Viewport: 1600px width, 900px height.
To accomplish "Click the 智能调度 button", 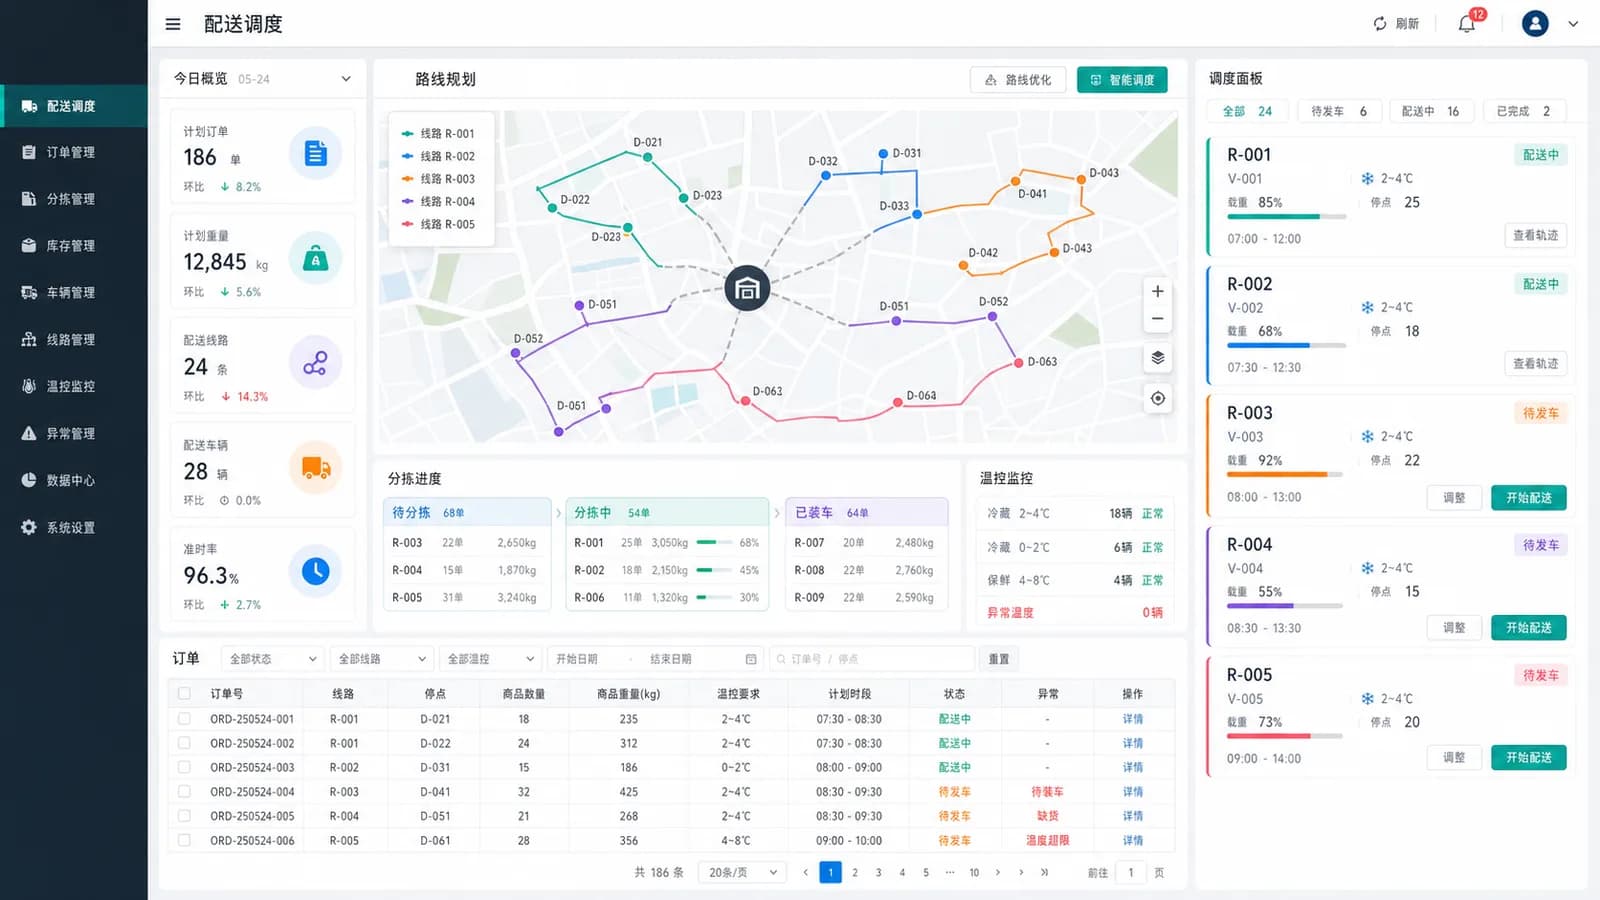I will click(1122, 80).
